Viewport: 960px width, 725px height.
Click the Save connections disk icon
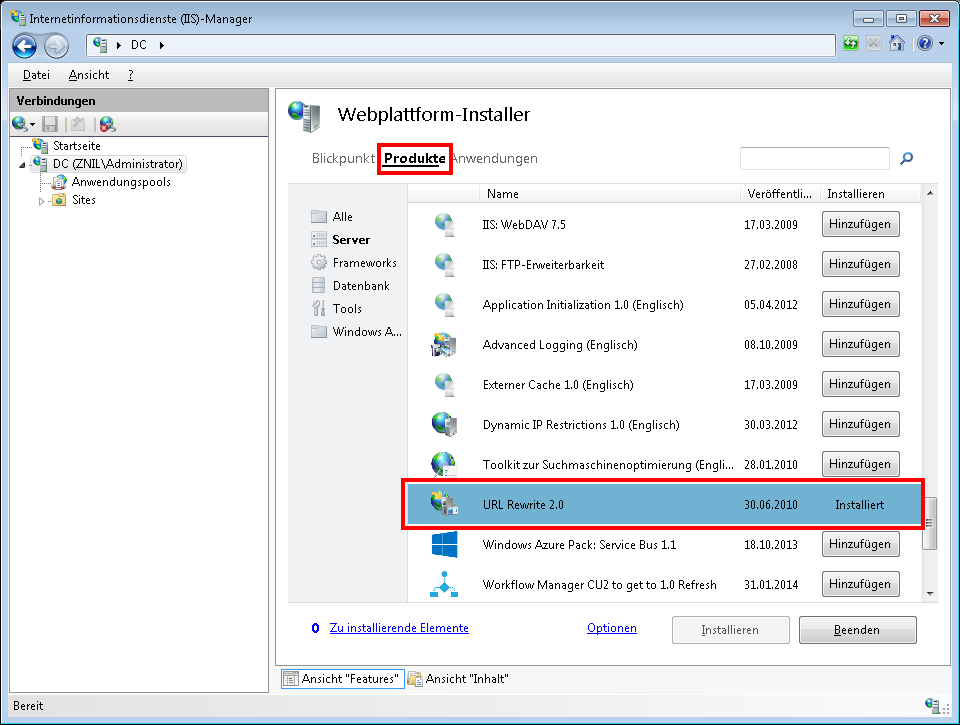50,124
